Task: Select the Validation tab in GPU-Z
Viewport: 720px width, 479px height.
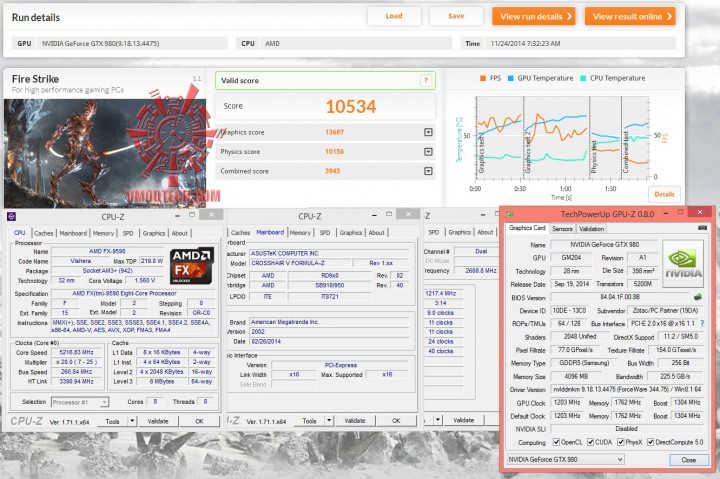Action: (591, 228)
